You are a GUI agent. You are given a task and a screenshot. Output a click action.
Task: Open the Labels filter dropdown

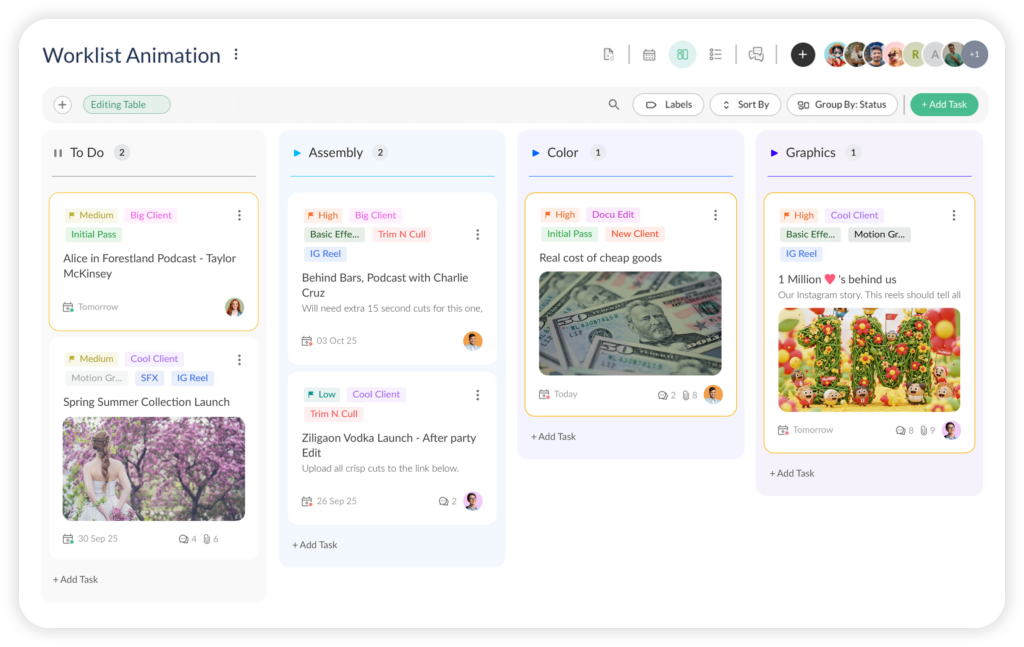click(x=668, y=105)
